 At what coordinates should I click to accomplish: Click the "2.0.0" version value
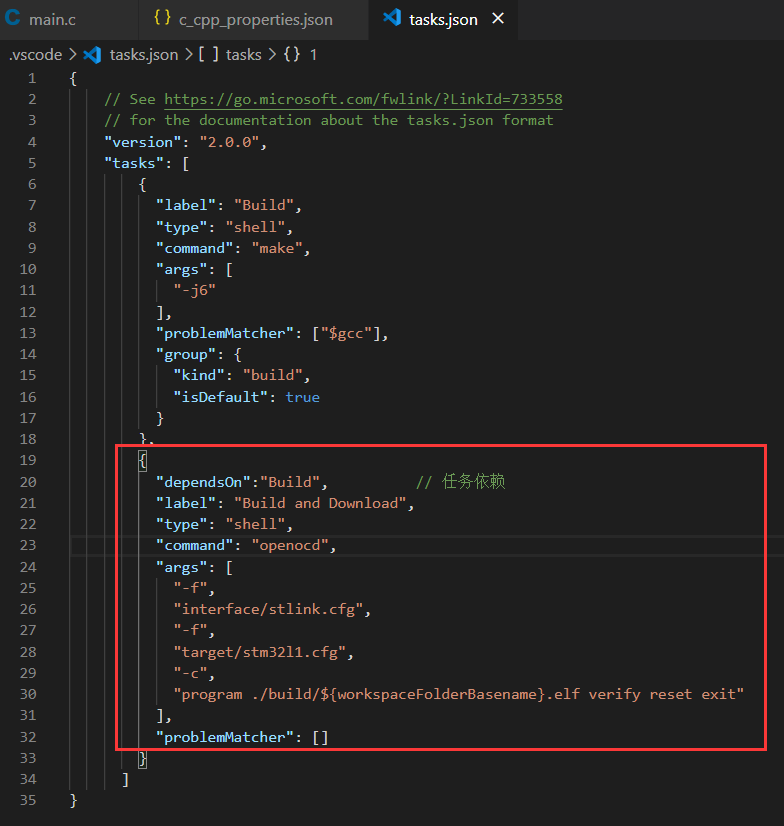pos(229,142)
